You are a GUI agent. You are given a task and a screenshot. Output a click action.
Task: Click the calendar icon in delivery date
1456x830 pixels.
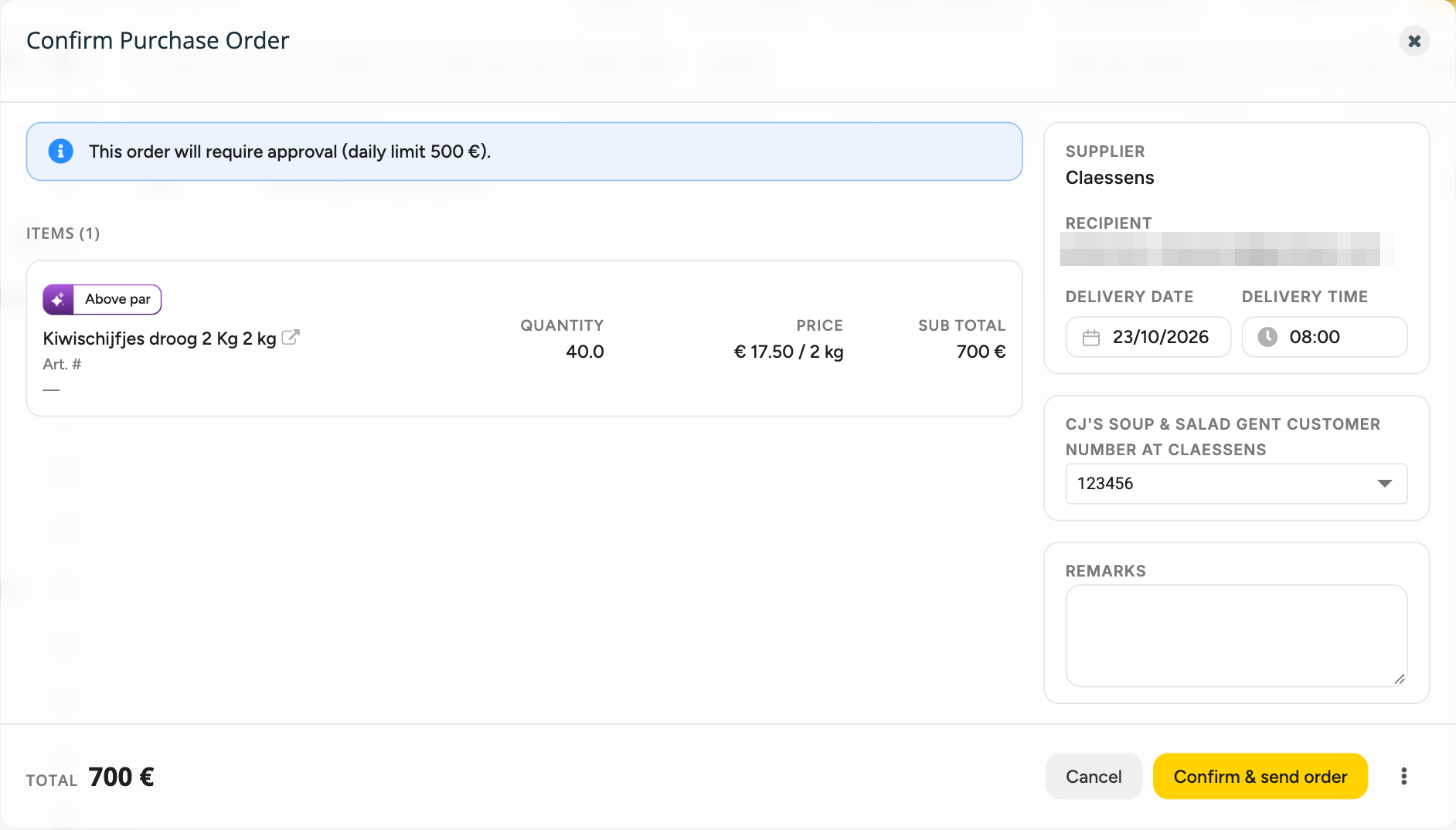tap(1092, 337)
